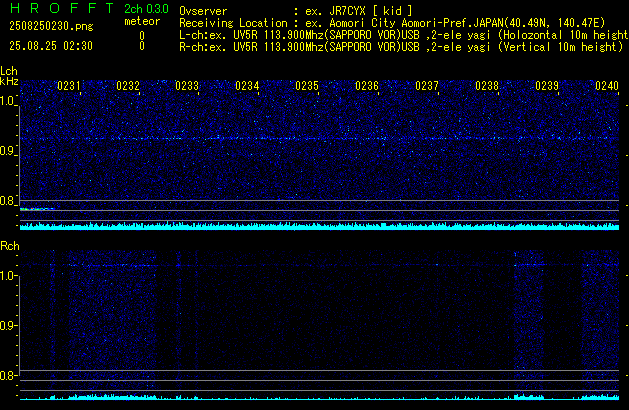Click the Rch 0.8 kHz axis label
Viewport: 629px width, 410px height.
coord(7,375)
